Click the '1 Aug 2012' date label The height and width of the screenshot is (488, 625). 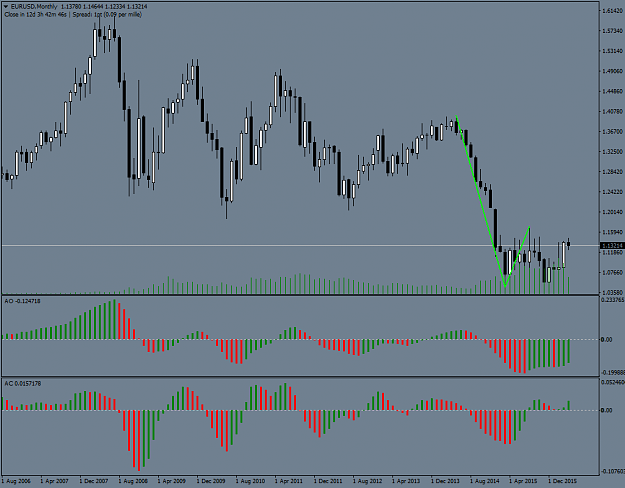click(367, 481)
